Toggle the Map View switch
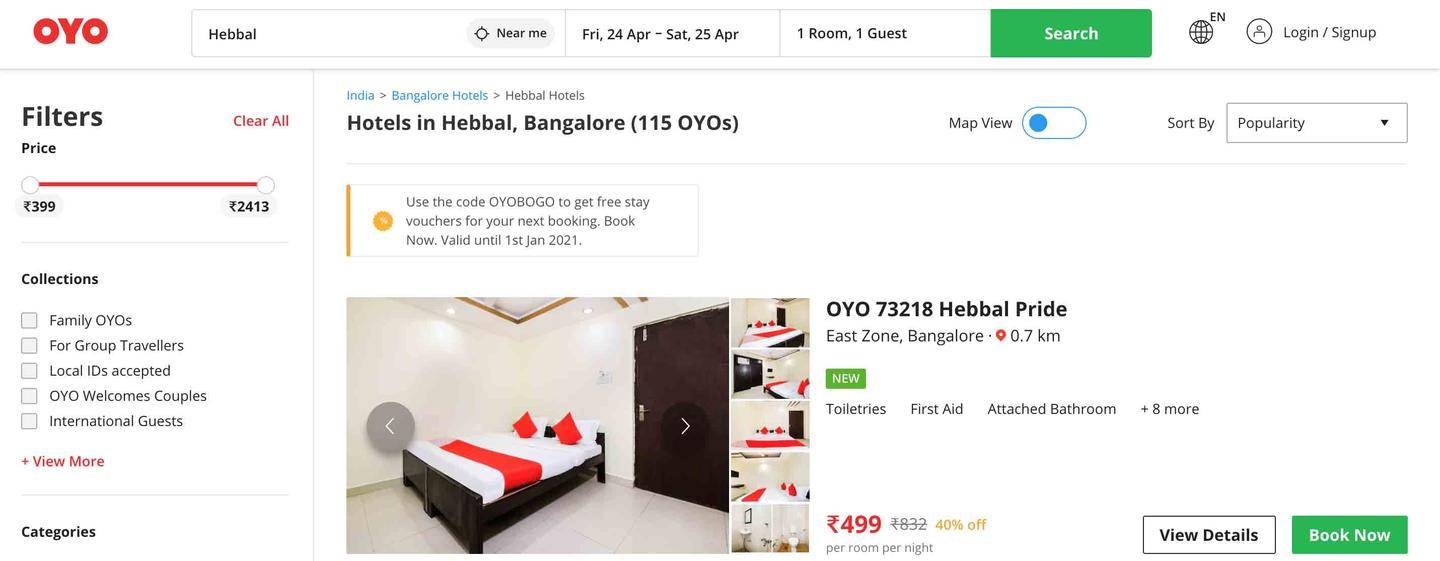Image resolution: width=1440 pixels, height=561 pixels. click(1054, 123)
